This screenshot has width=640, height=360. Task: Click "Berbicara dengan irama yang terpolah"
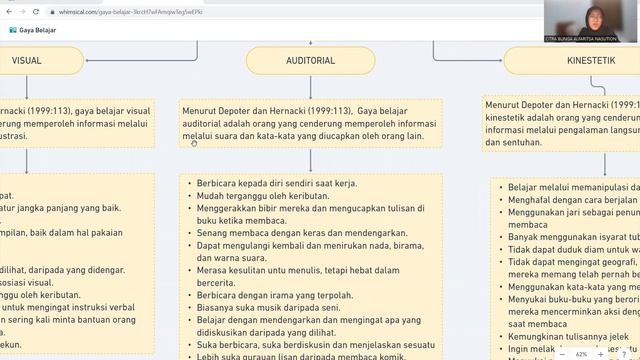275,295
